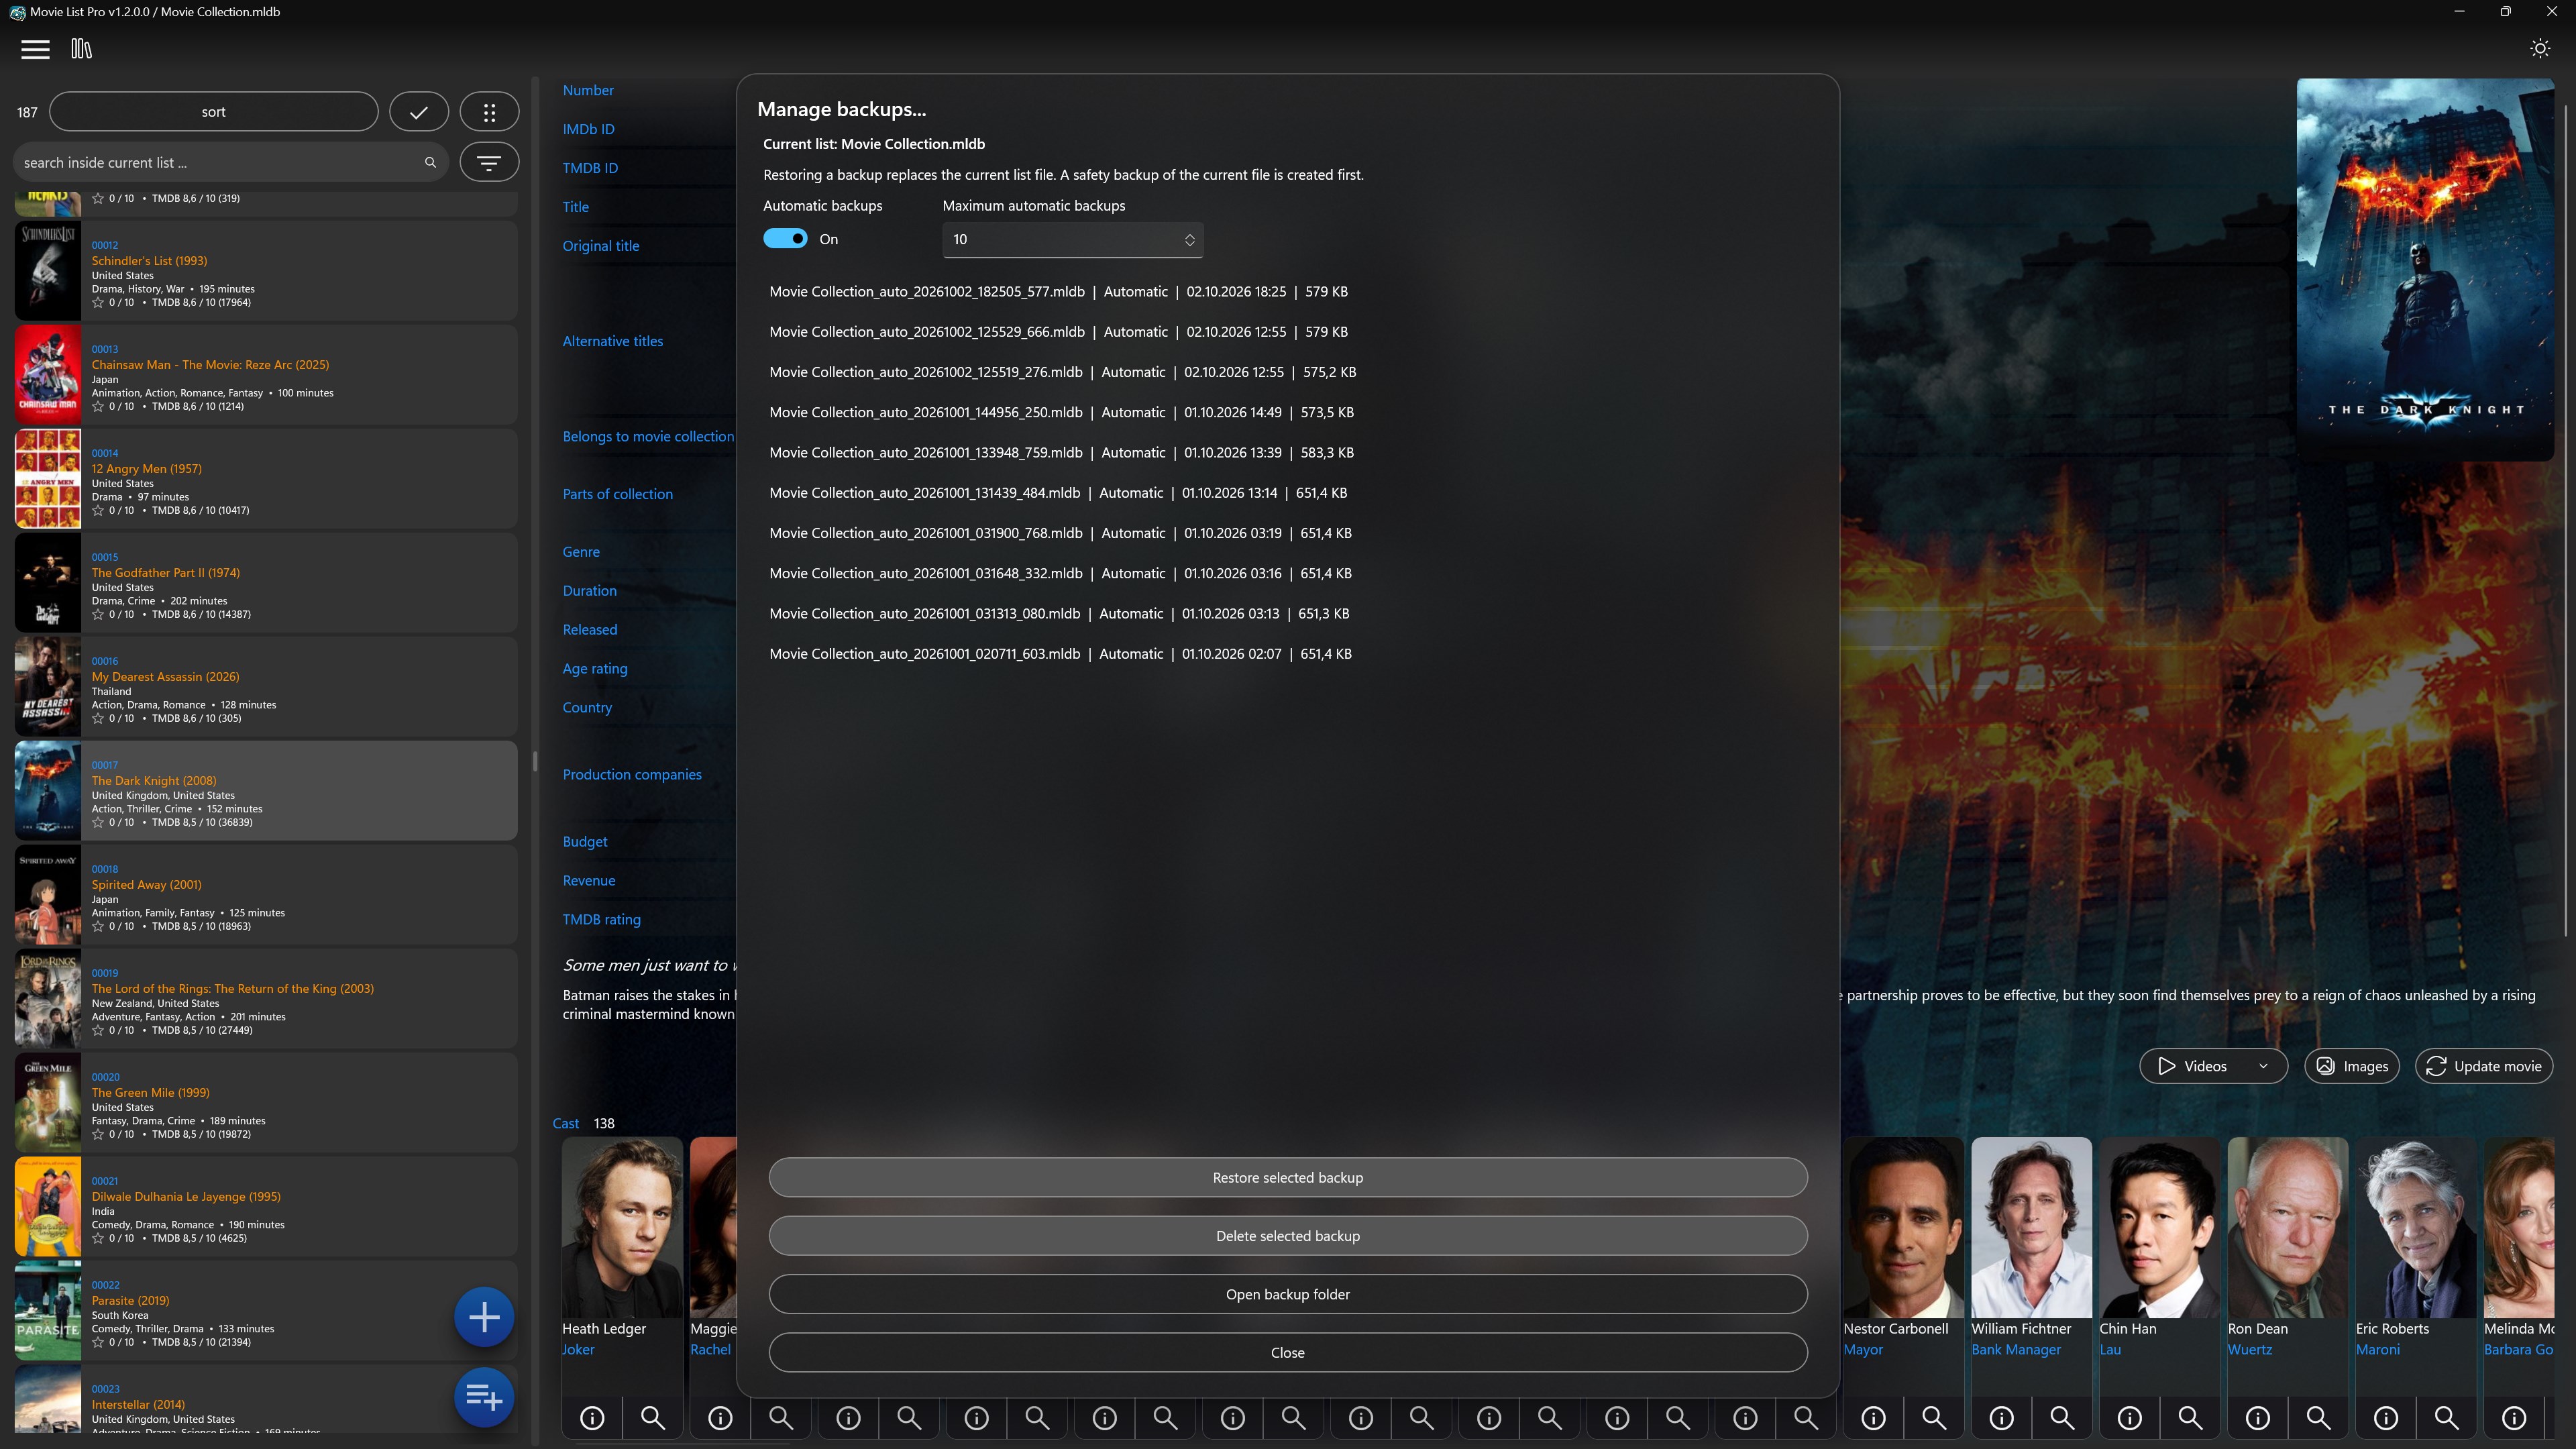Image resolution: width=2576 pixels, height=1449 pixels.
Task: Open the six-dot grid options button
Action: click(489, 112)
